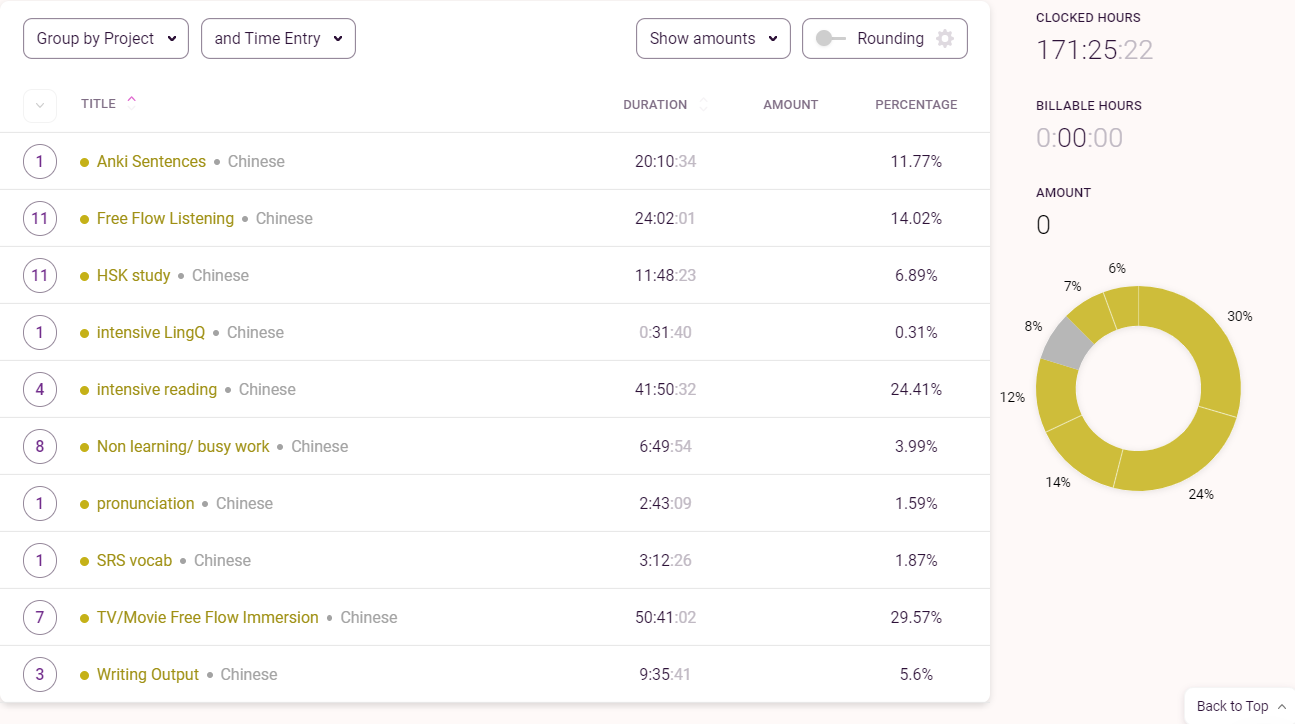The height and width of the screenshot is (724, 1295).
Task: Open the and Time Entry dropdown
Action: click(278, 39)
